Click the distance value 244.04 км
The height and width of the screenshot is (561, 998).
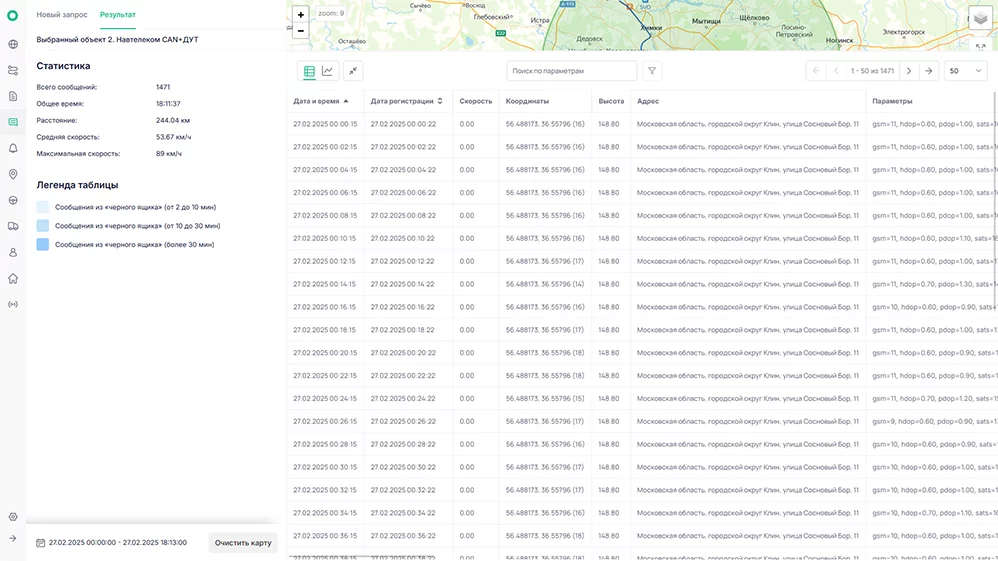pyautogui.click(x=173, y=120)
